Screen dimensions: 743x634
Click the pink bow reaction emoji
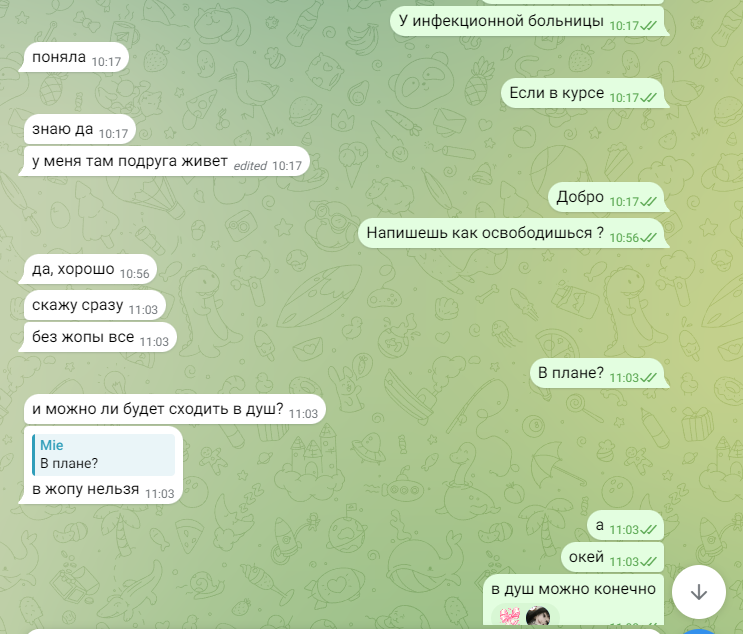510,616
